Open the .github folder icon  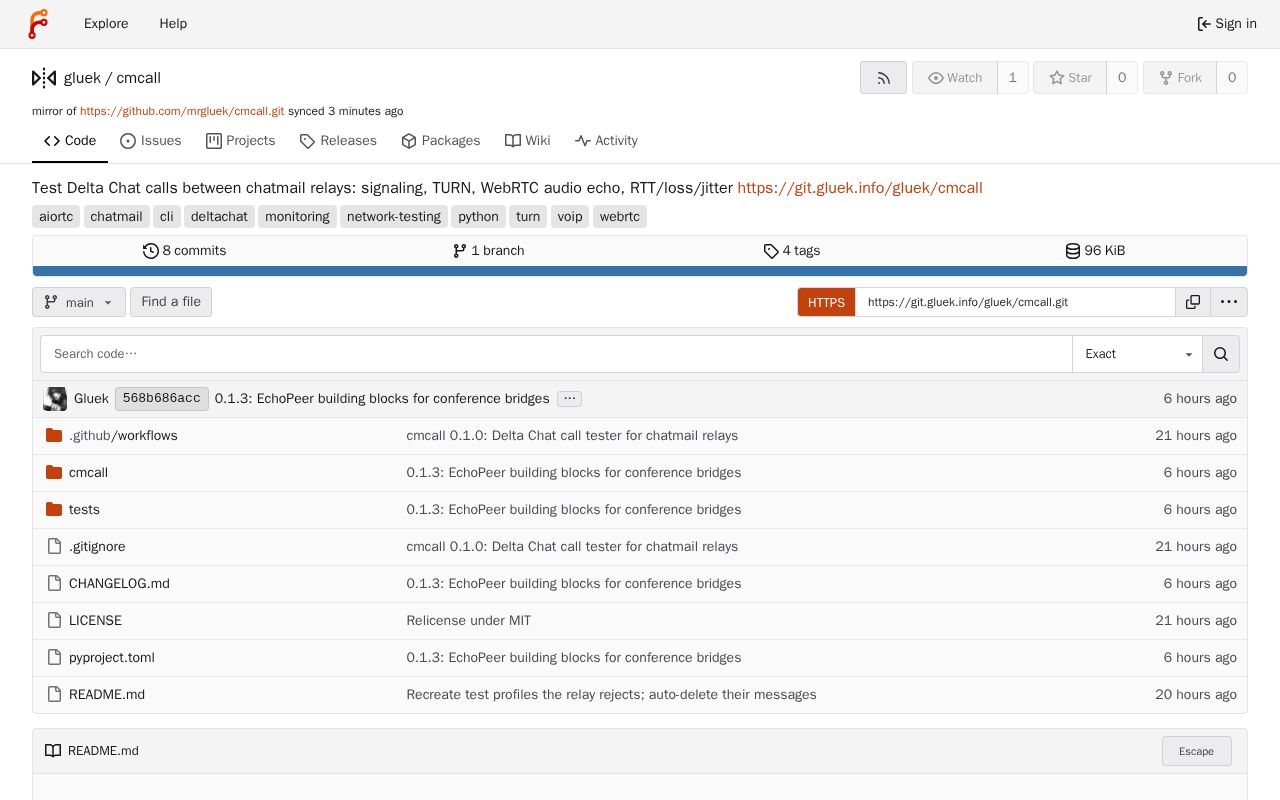pyautogui.click(x=54, y=435)
